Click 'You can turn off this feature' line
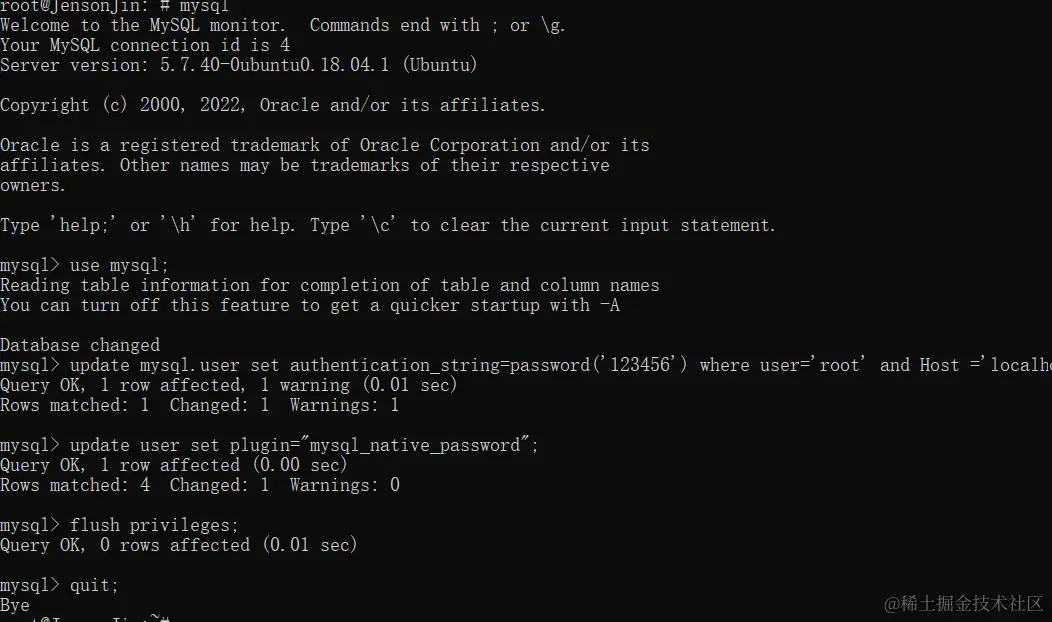Screen dimensions: 1052x622 click(x=310, y=305)
